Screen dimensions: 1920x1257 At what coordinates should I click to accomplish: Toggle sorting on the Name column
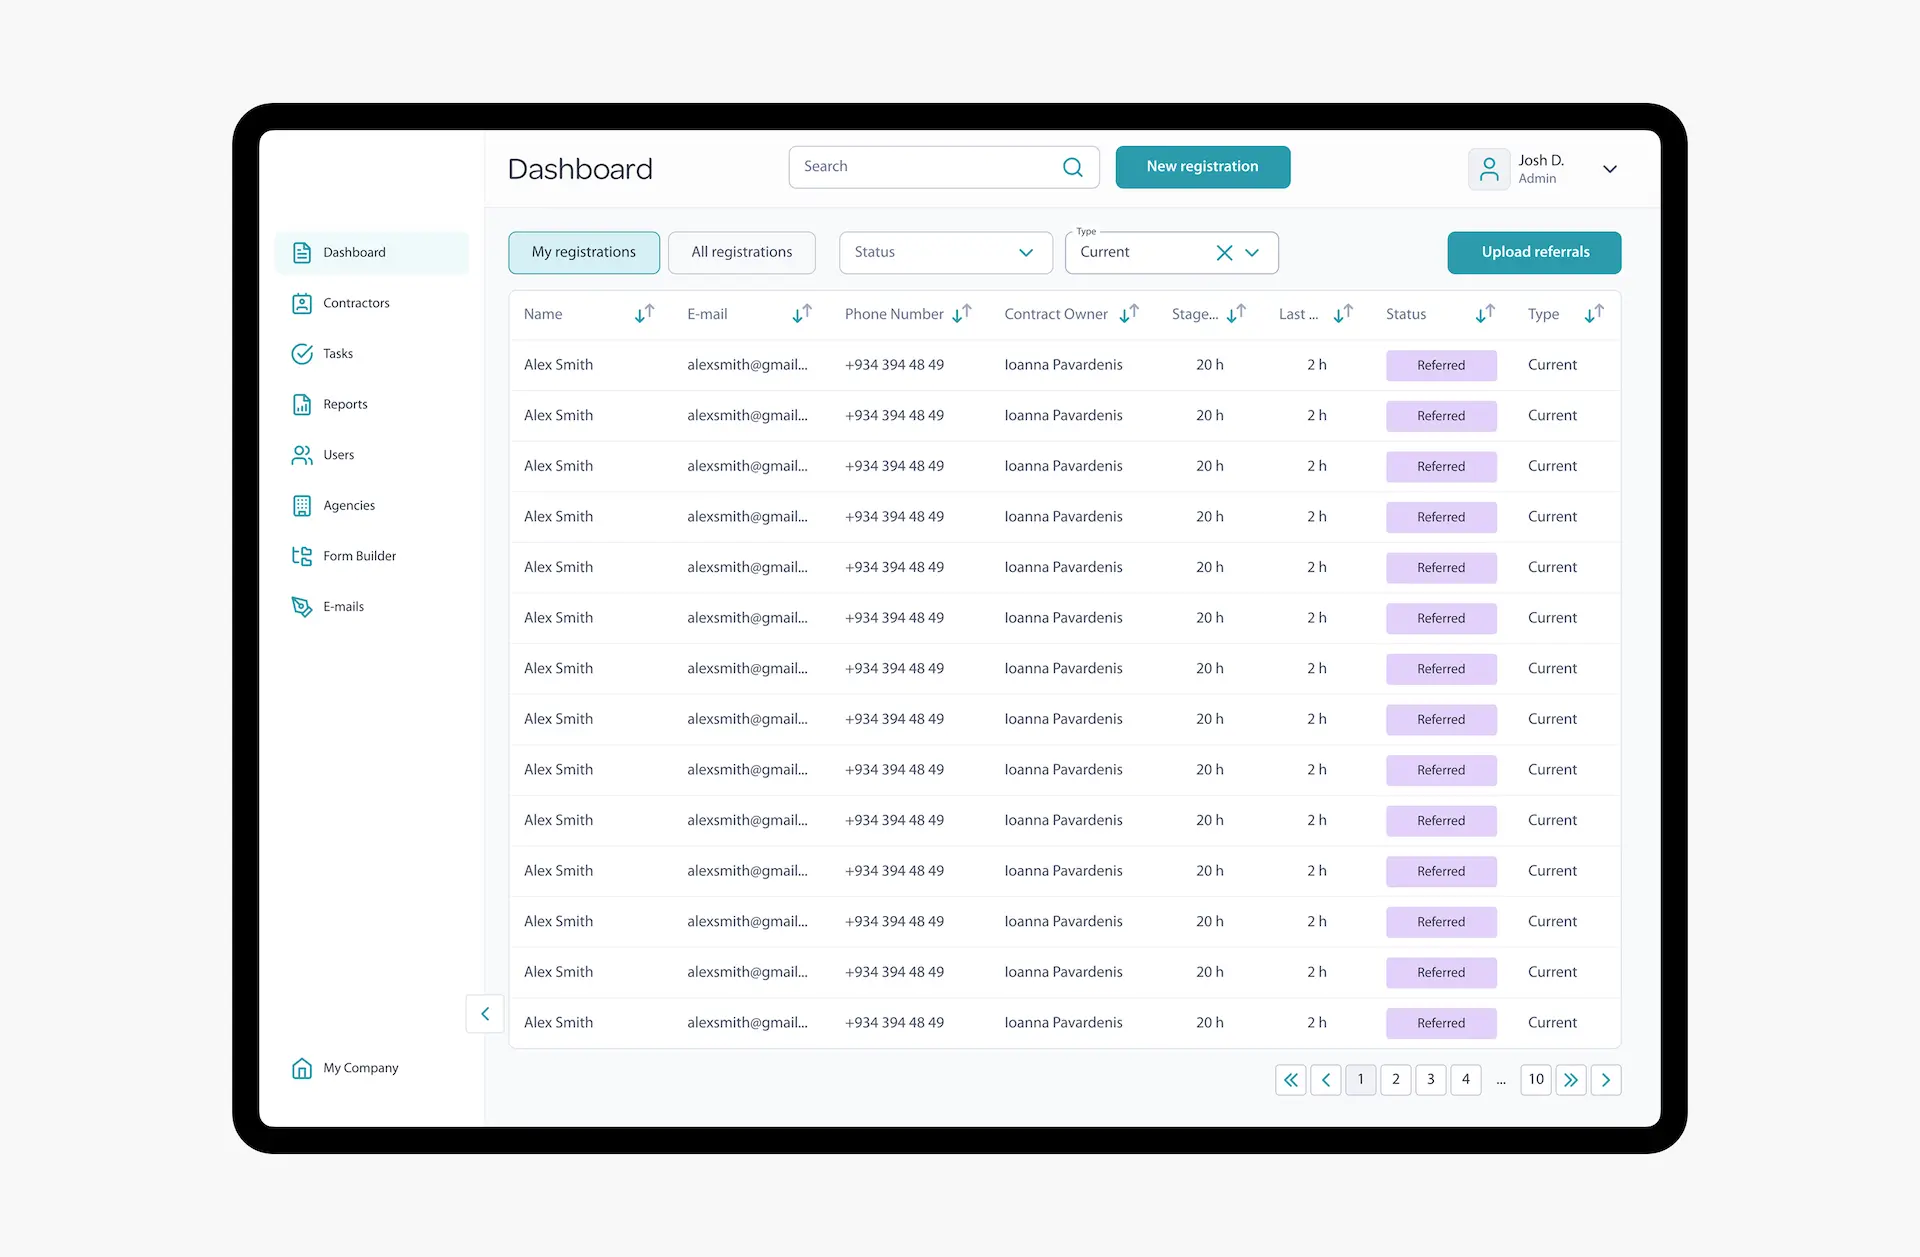click(x=644, y=313)
